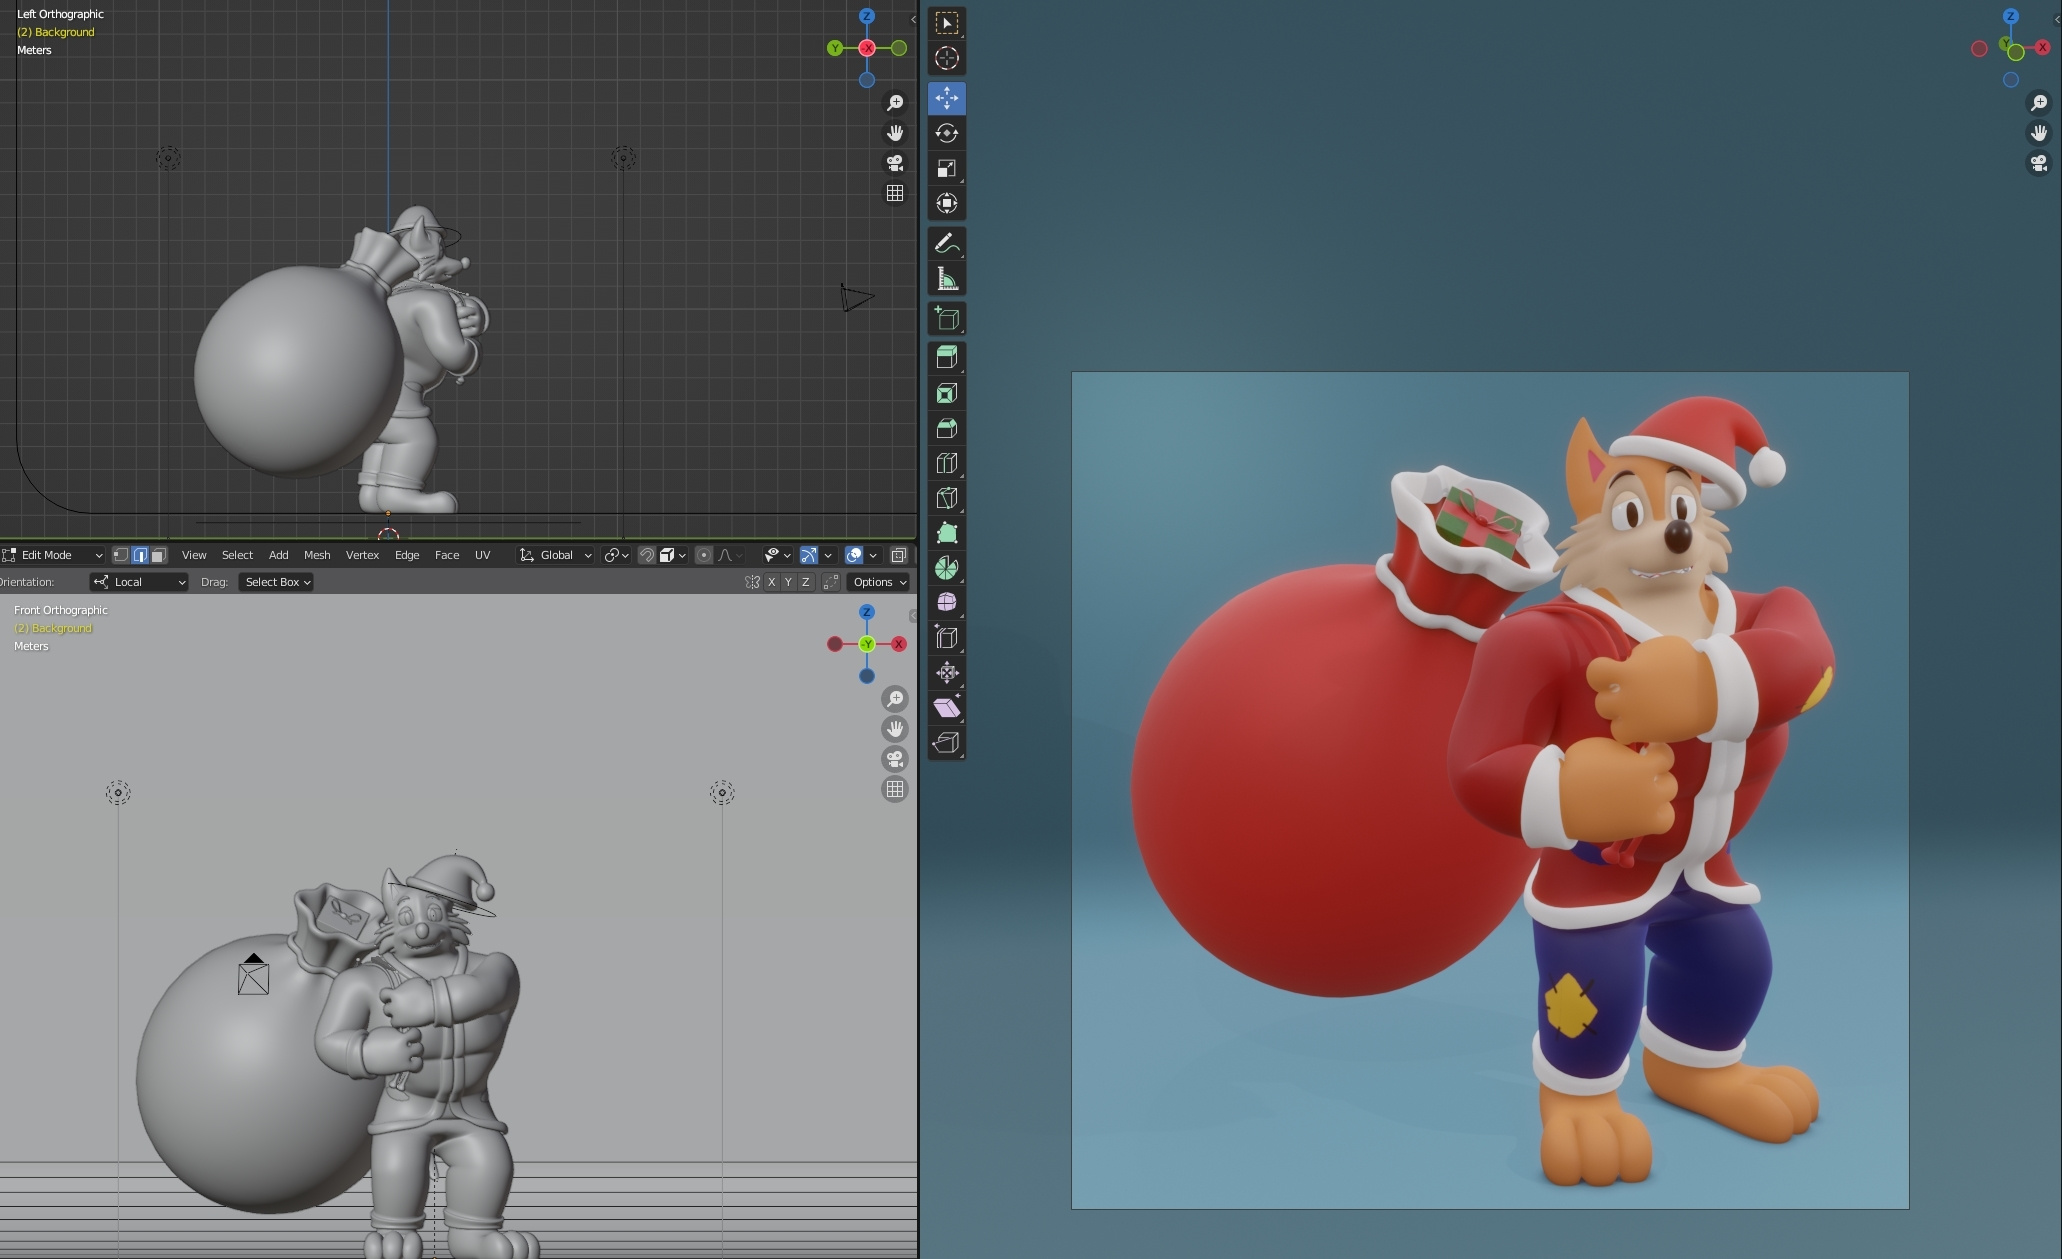Click zoom icon in Front Orthographic viewport

pyautogui.click(x=895, y=699)
